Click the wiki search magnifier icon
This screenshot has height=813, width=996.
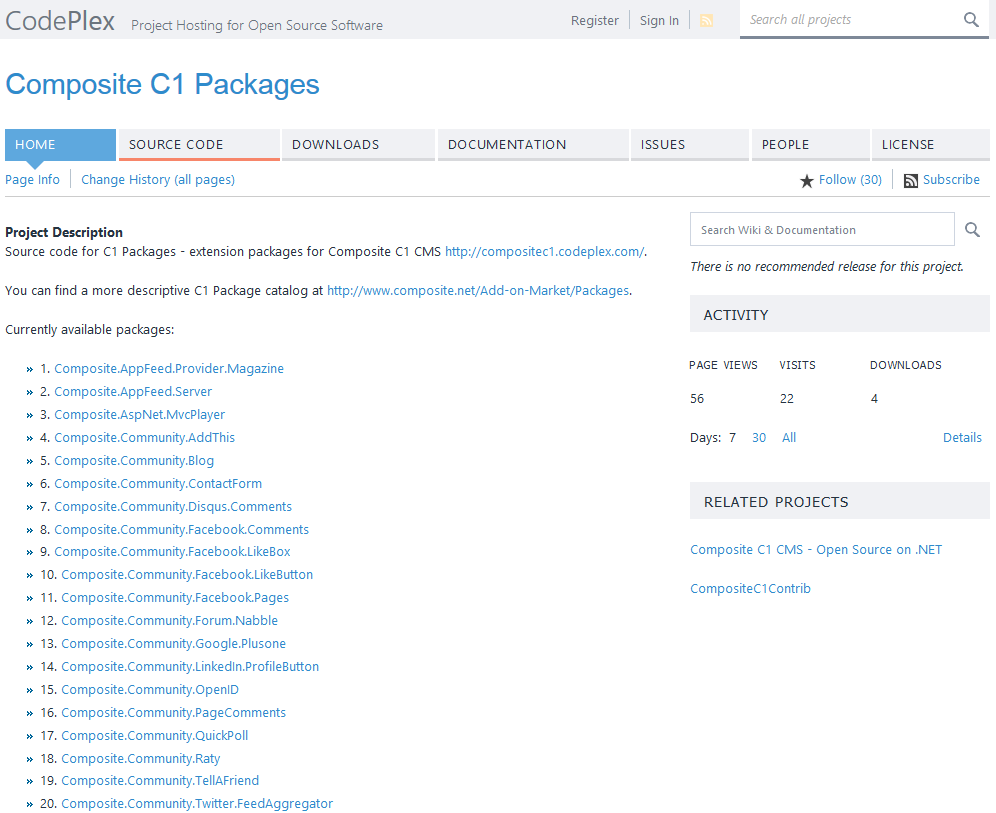(972, 229)
